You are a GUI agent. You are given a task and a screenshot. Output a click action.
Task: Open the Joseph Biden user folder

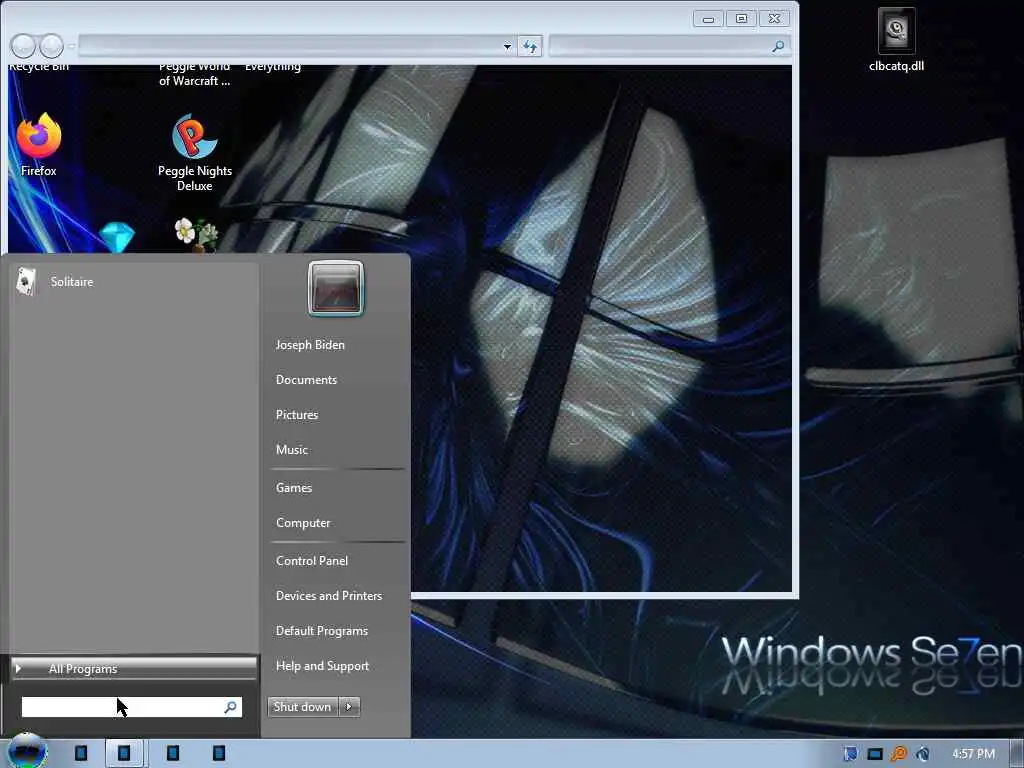click(x=310, y=345)
